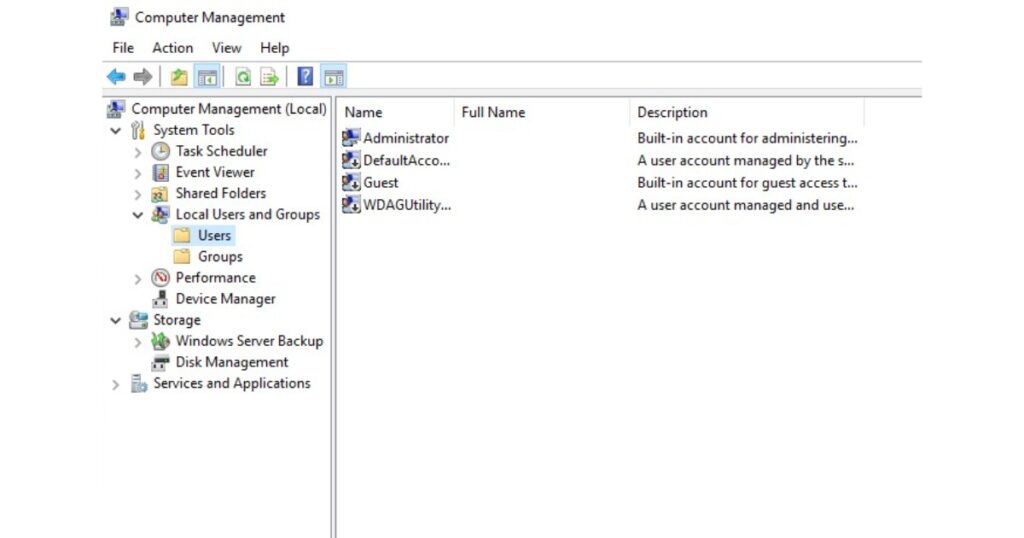Open the File menu
This screenshot has height=538, width=1024.
tap(123, 48)
